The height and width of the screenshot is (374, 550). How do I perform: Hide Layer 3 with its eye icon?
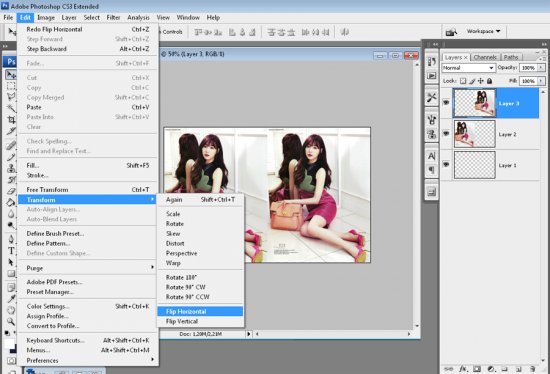pyautogui.click(x=446, y=102)
